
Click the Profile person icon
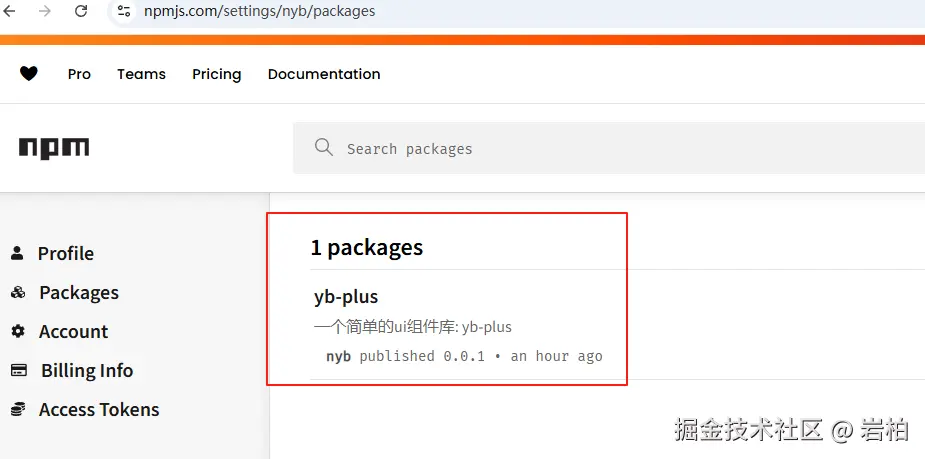[x=17, y=253]
